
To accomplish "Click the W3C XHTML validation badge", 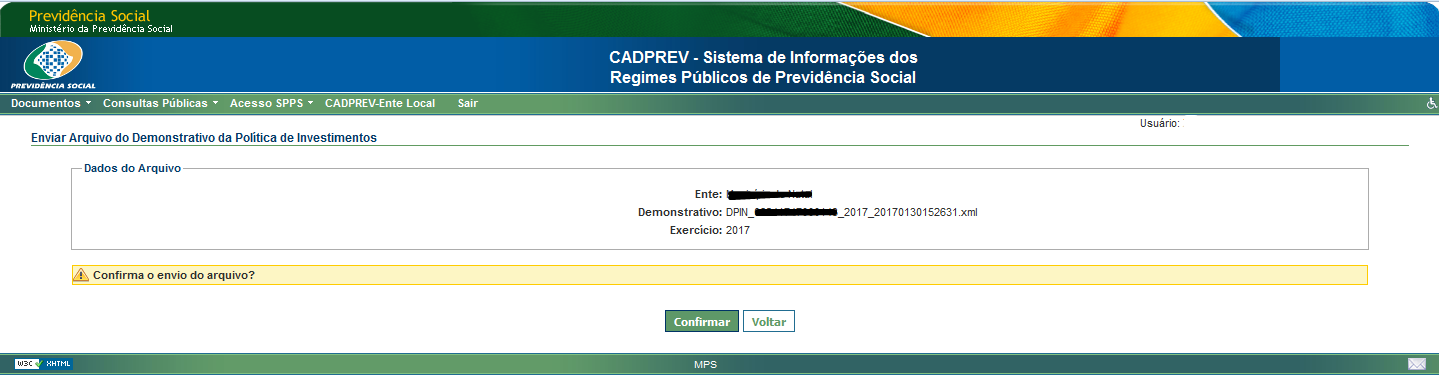I will 44,364.
